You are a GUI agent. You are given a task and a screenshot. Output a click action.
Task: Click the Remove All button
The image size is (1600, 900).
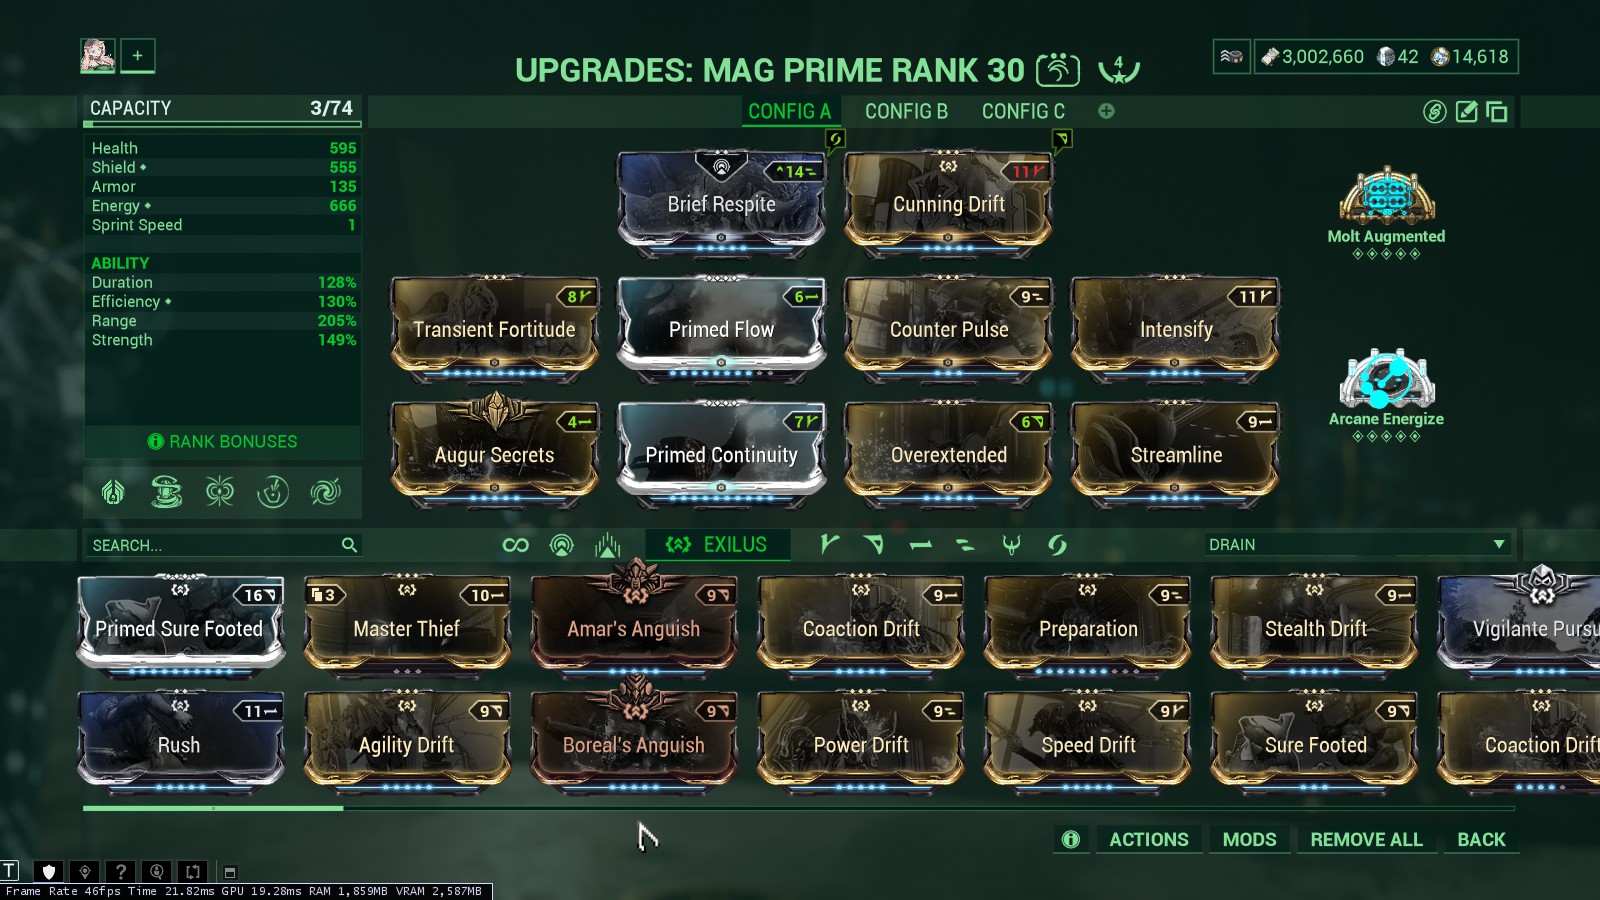(1366, 840)
